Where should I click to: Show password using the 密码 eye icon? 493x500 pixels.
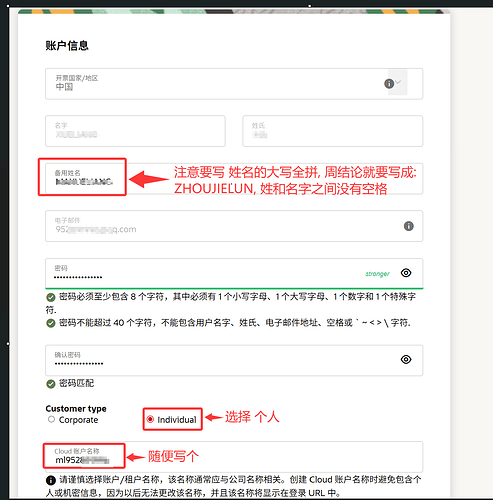click(406, 273)
